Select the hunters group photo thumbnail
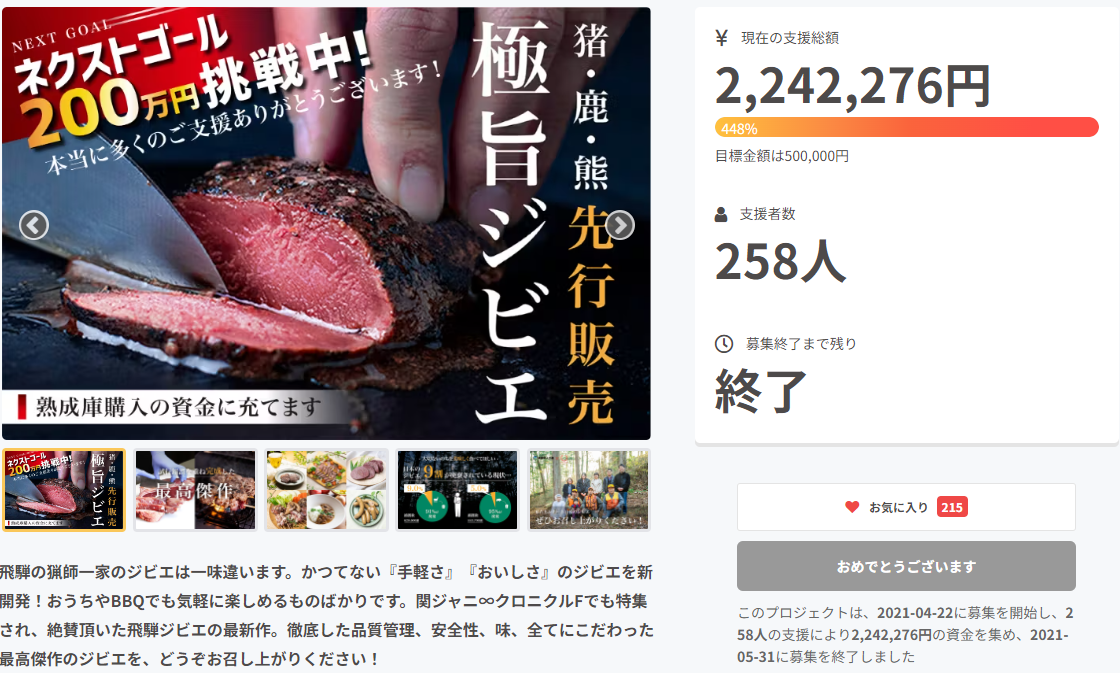This screenshot has width=1120, height=673. coord(589,490)
